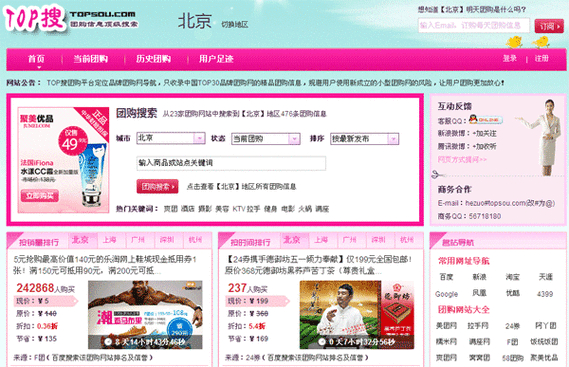Click 满座网 in 团购网站大全

coord(479,342)
